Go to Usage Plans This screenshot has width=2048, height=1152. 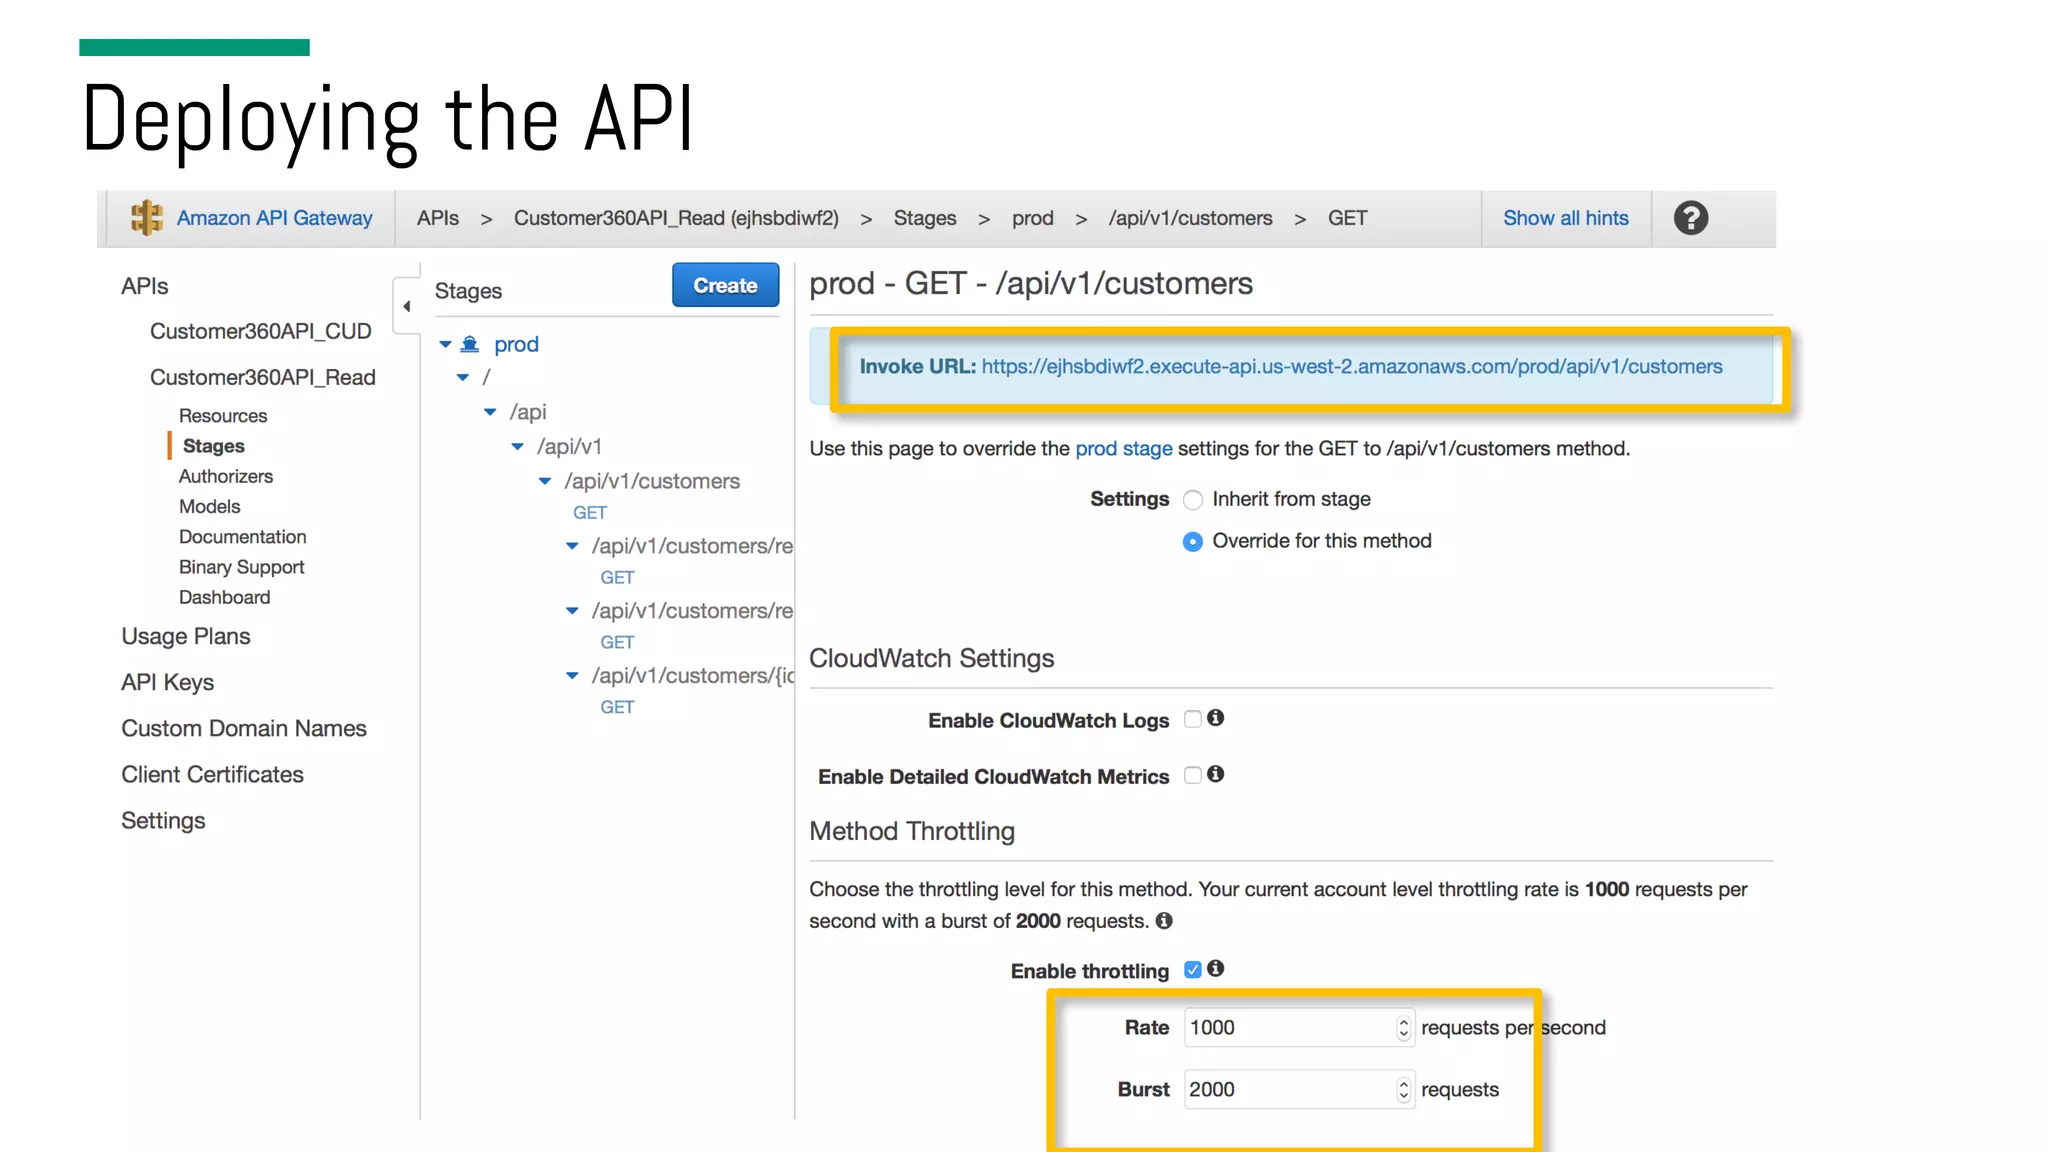[x=186, y=636]
